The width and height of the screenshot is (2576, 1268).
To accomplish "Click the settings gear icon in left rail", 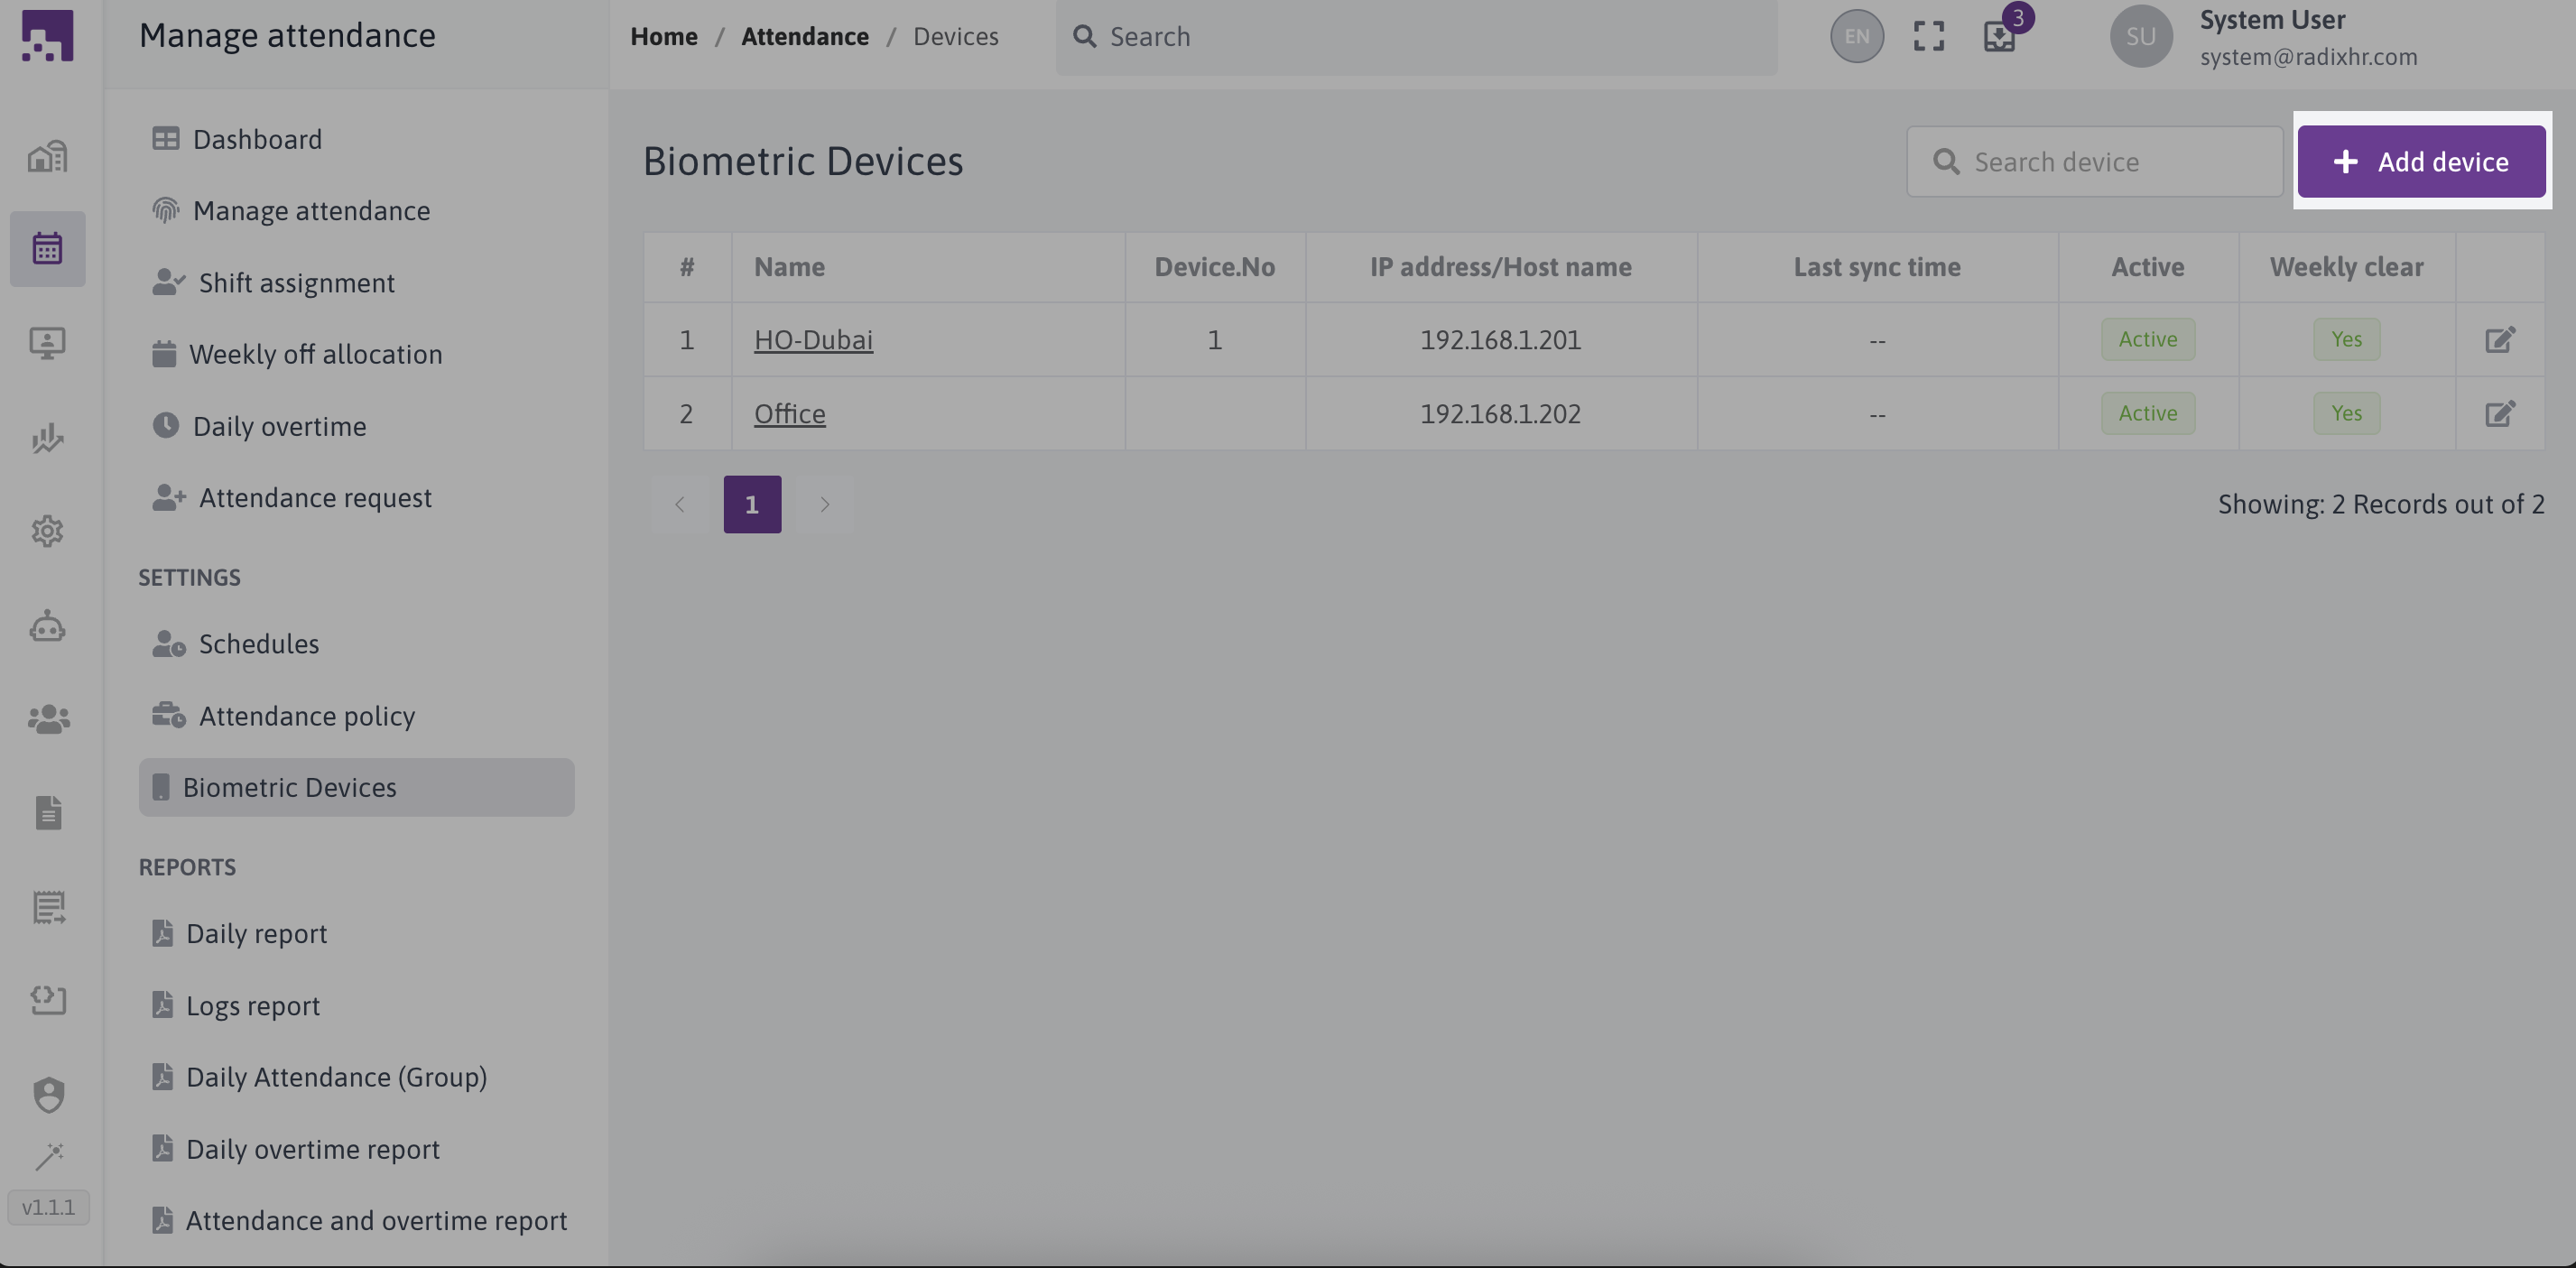I will tap(47, 531).
